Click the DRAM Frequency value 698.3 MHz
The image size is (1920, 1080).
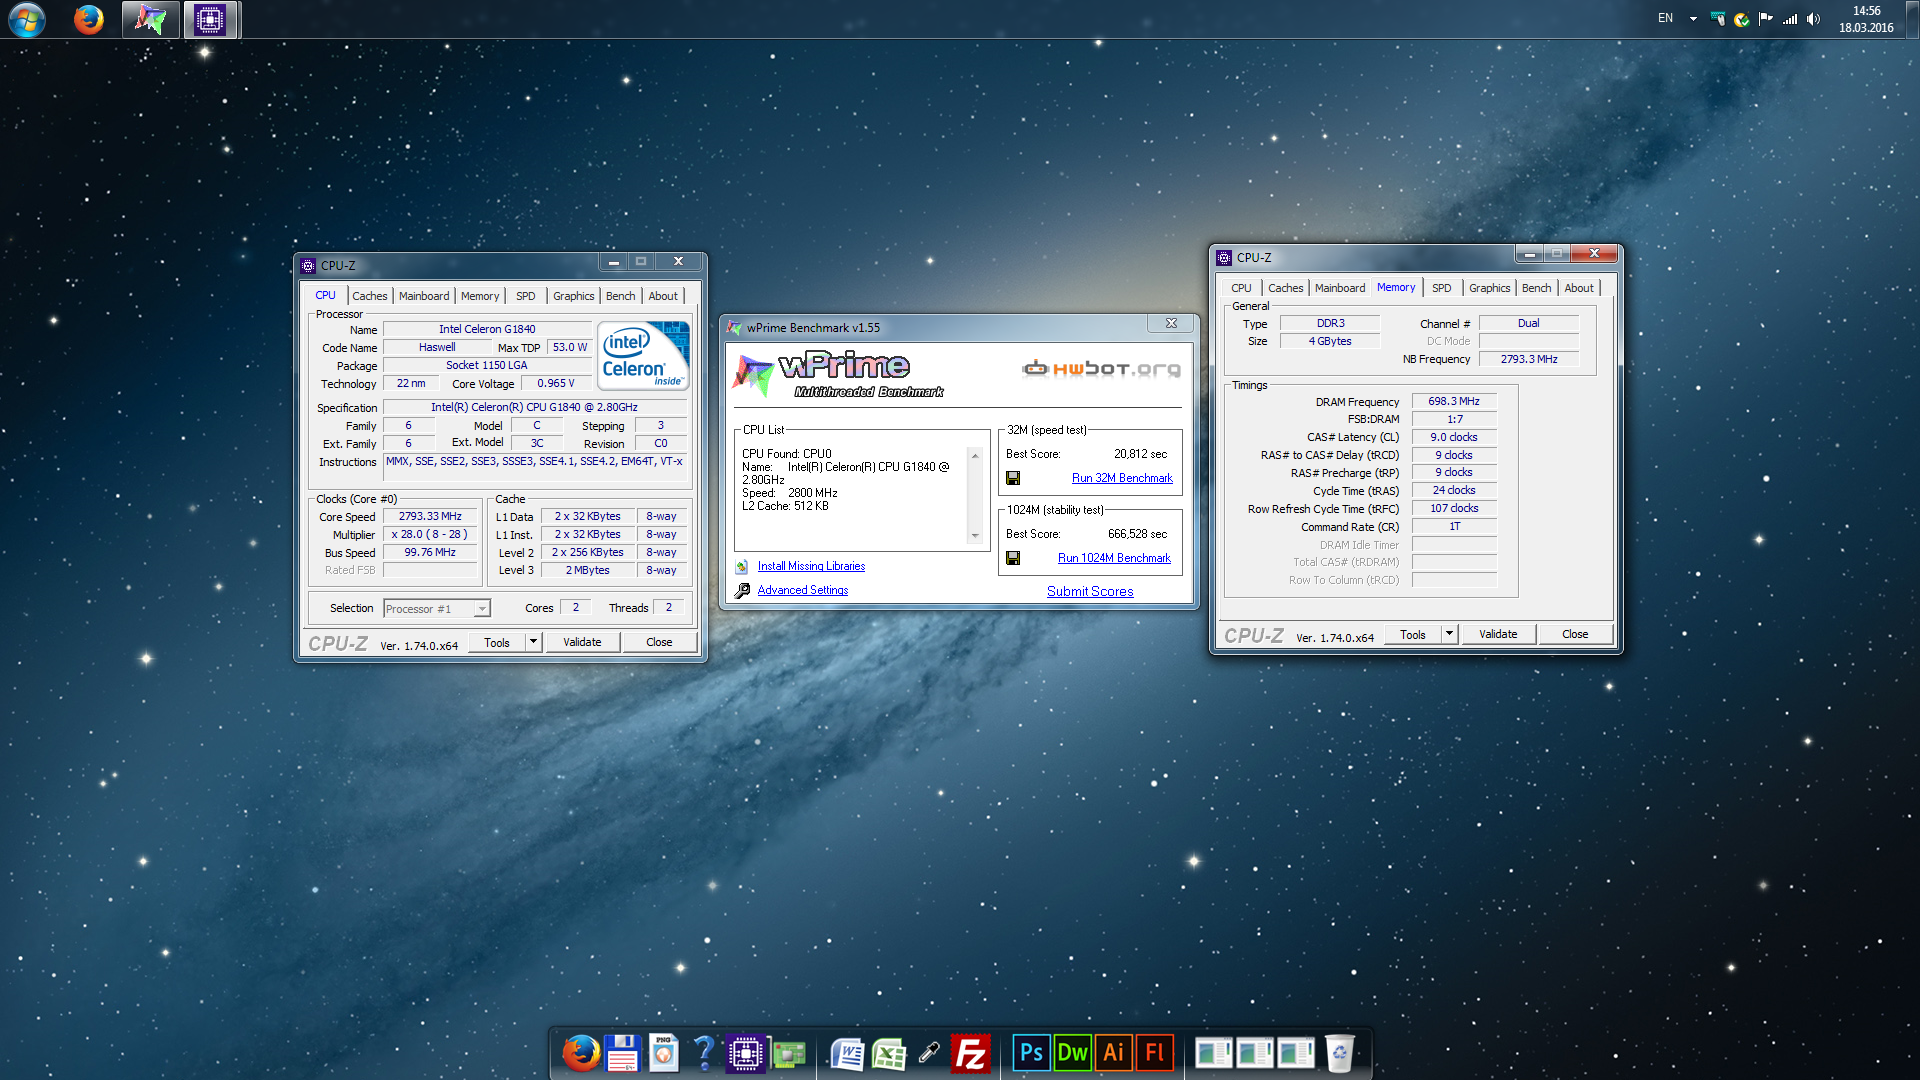(1454, 402)
